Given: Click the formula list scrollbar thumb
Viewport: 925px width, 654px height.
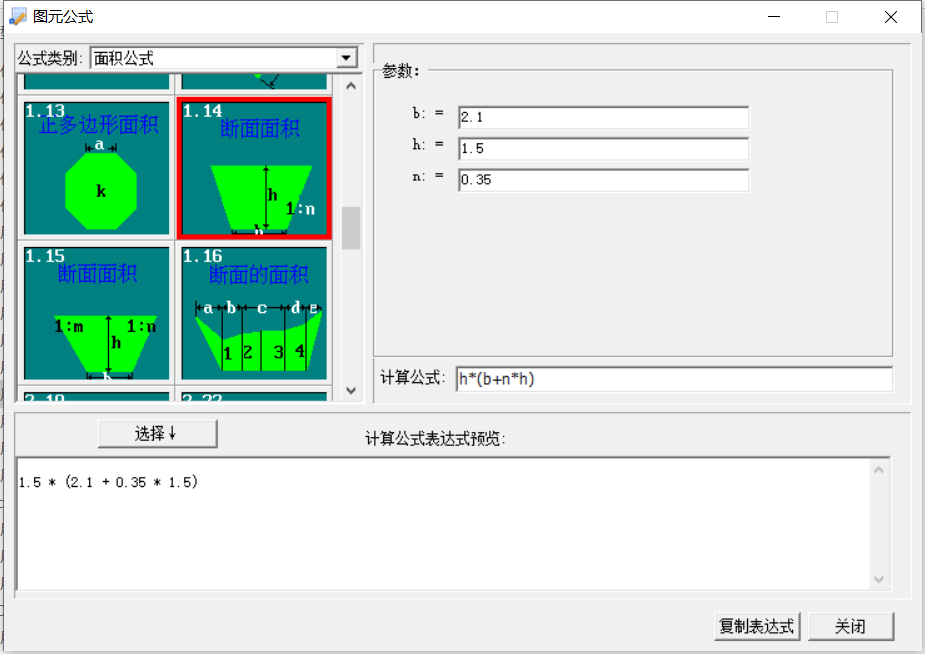Looking at the screenshot, I should [351, 228].
